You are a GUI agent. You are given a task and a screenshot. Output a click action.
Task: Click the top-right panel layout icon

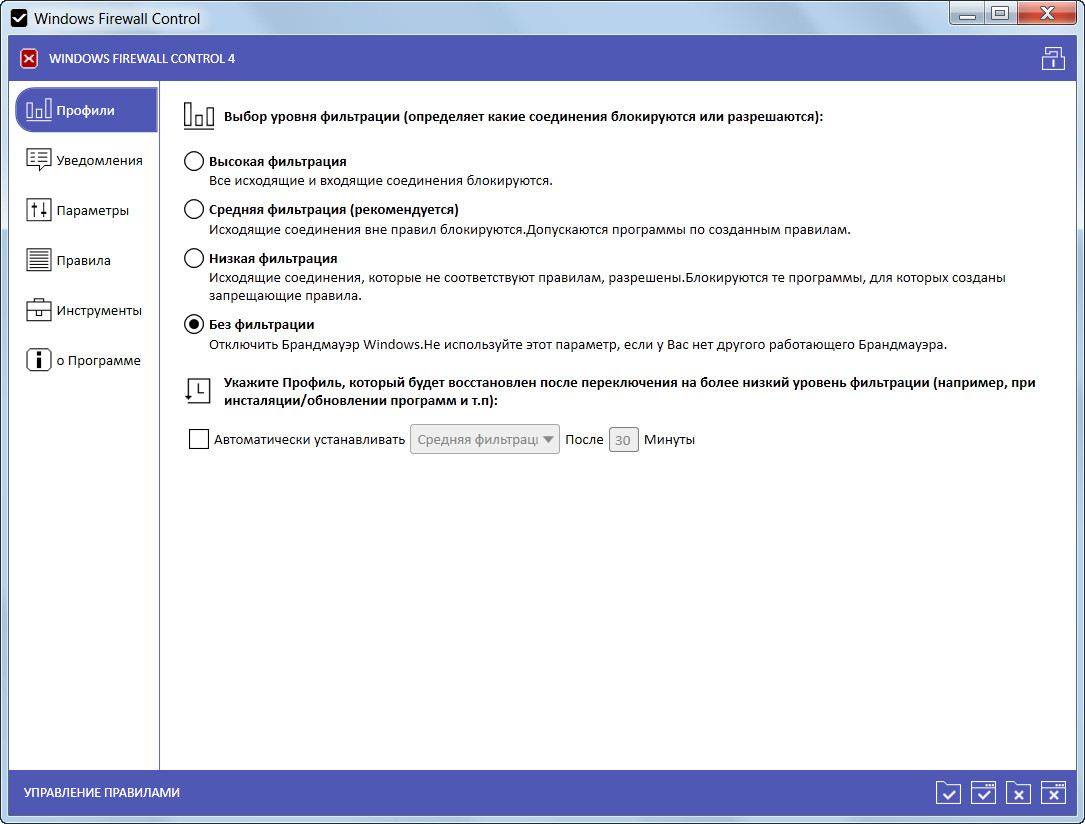point(1053,59)
